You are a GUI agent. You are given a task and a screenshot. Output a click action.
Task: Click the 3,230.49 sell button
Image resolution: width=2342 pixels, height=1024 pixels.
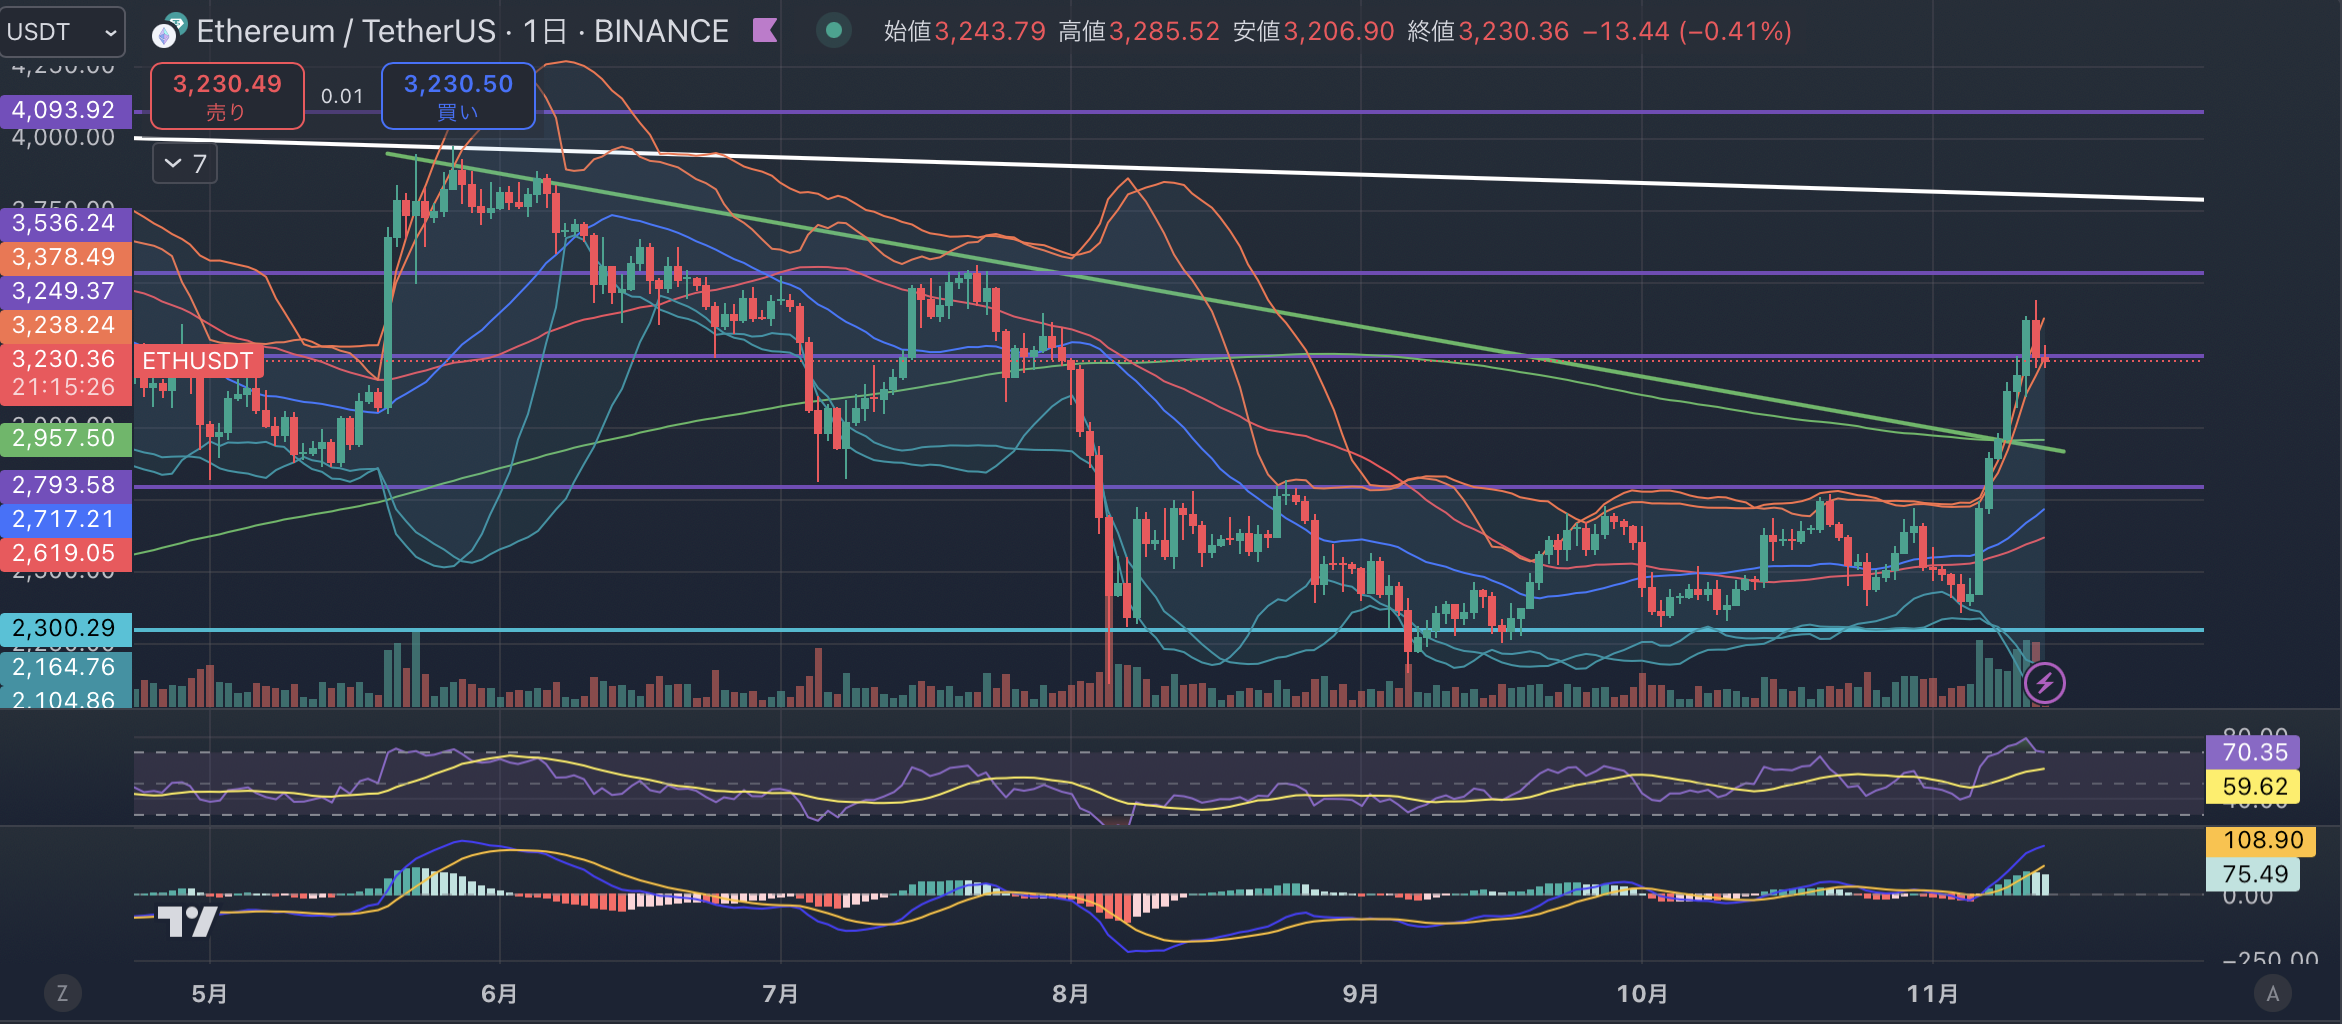coord(227,96)
